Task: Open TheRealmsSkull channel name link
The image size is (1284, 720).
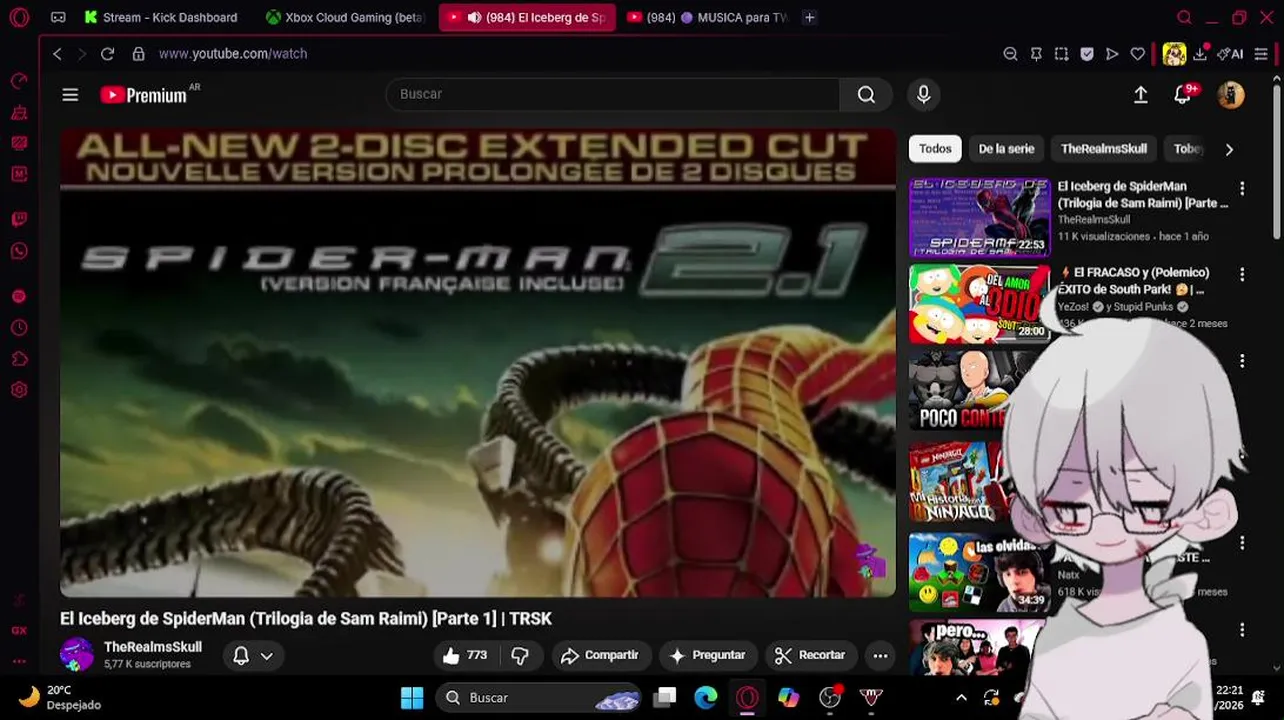Action: (153, 647)
